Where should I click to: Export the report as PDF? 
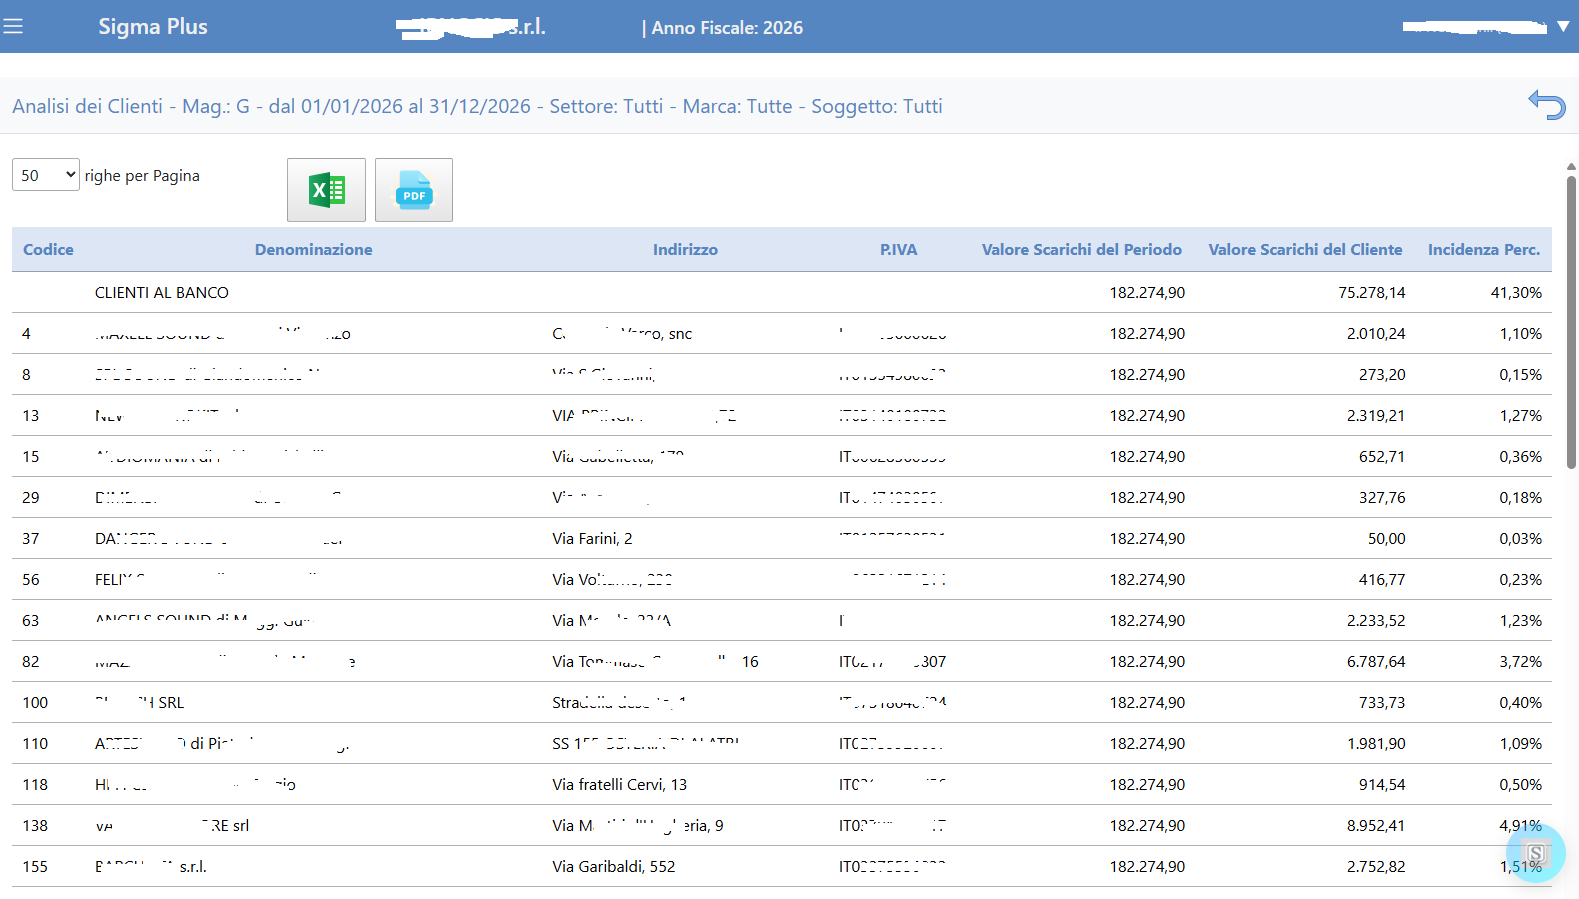pos(413,190)
